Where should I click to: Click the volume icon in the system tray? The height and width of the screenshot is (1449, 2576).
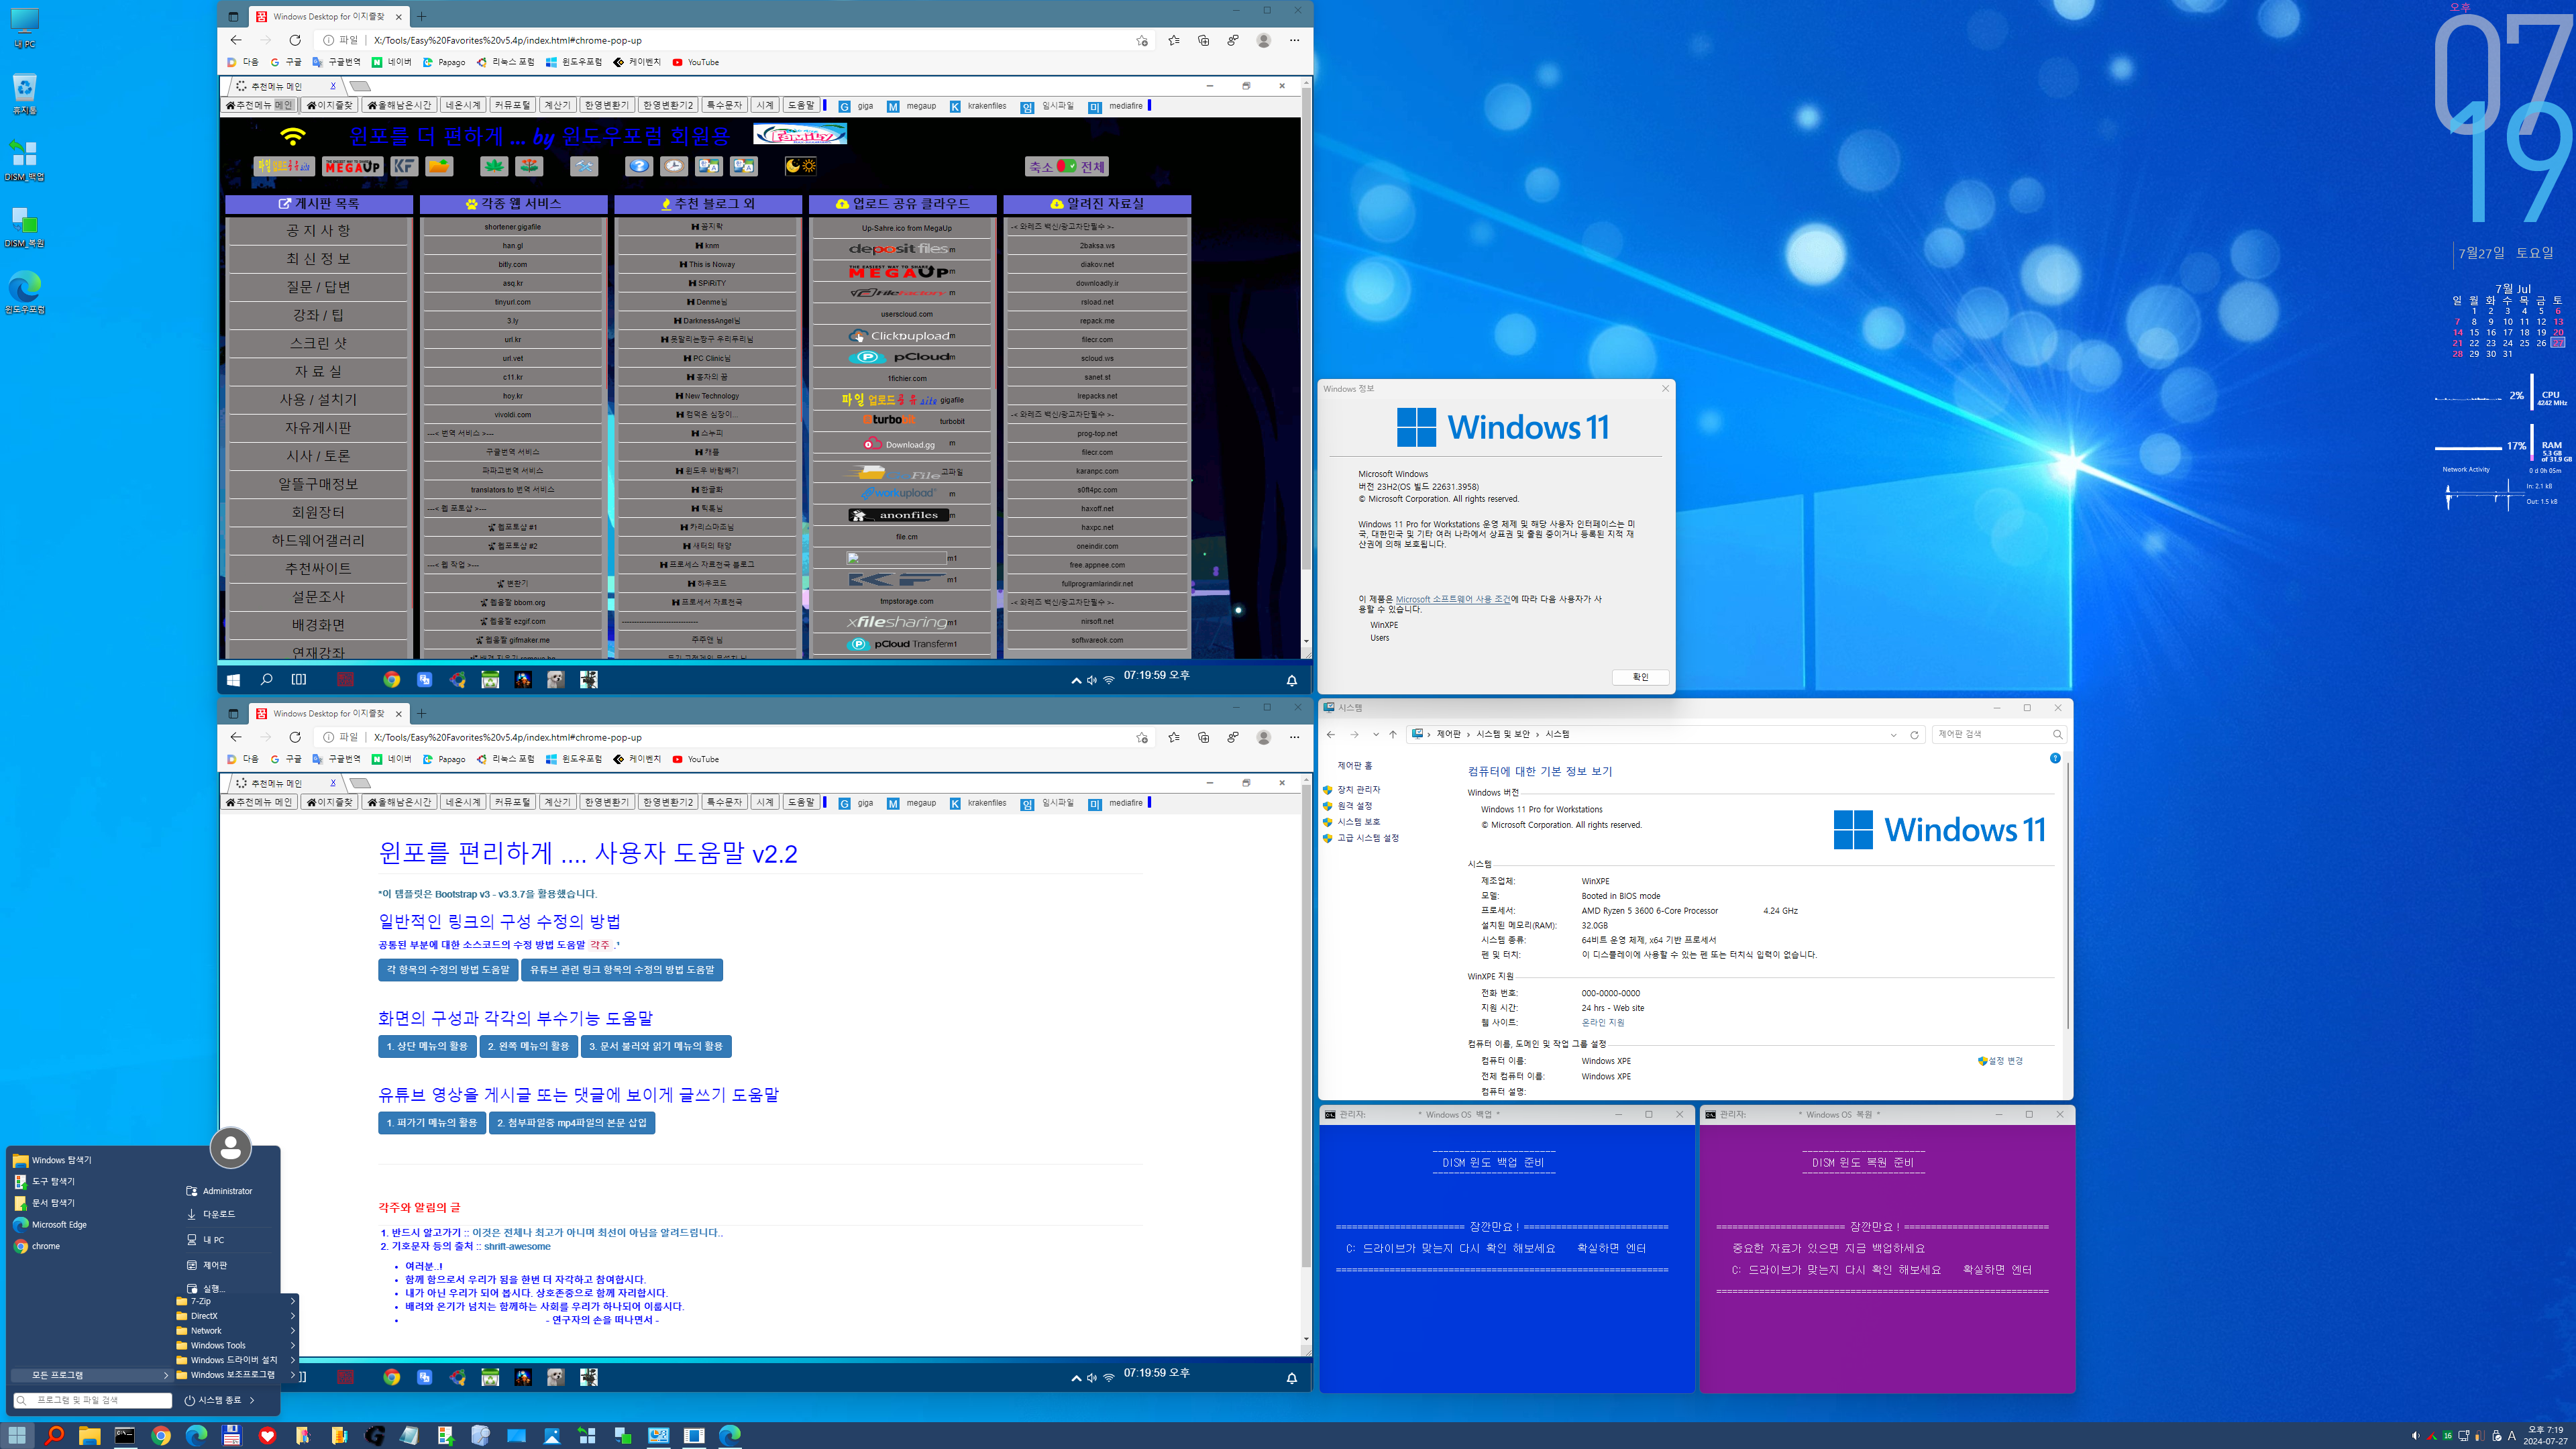(2415, 1435)
